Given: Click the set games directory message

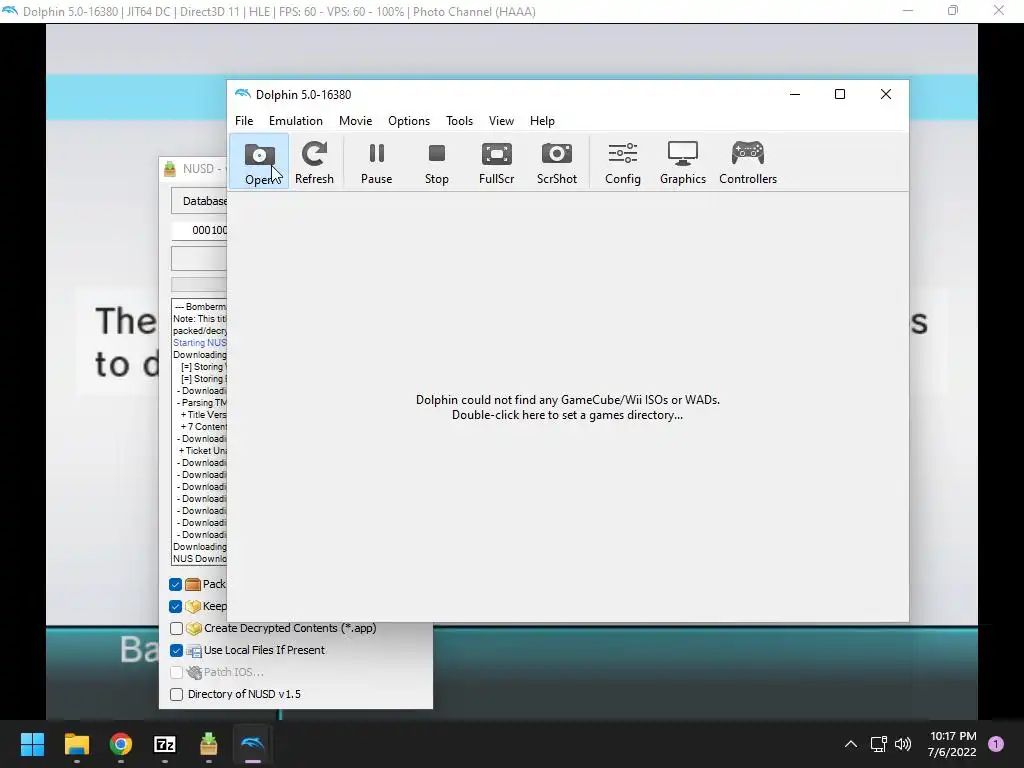Looking at the screenshot, I should [x=568, y=408].
